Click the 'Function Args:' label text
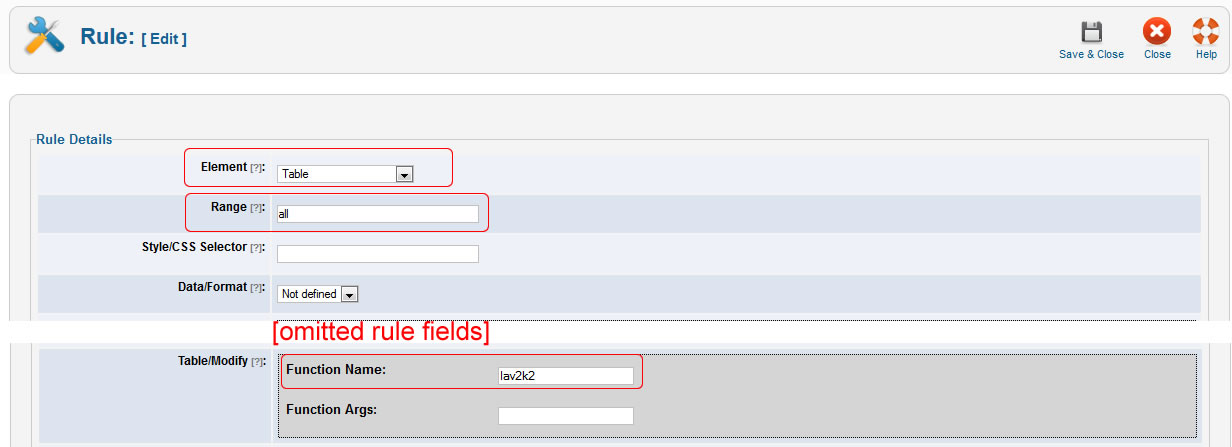Screen dimensions: 1232x447 [331, 409]
